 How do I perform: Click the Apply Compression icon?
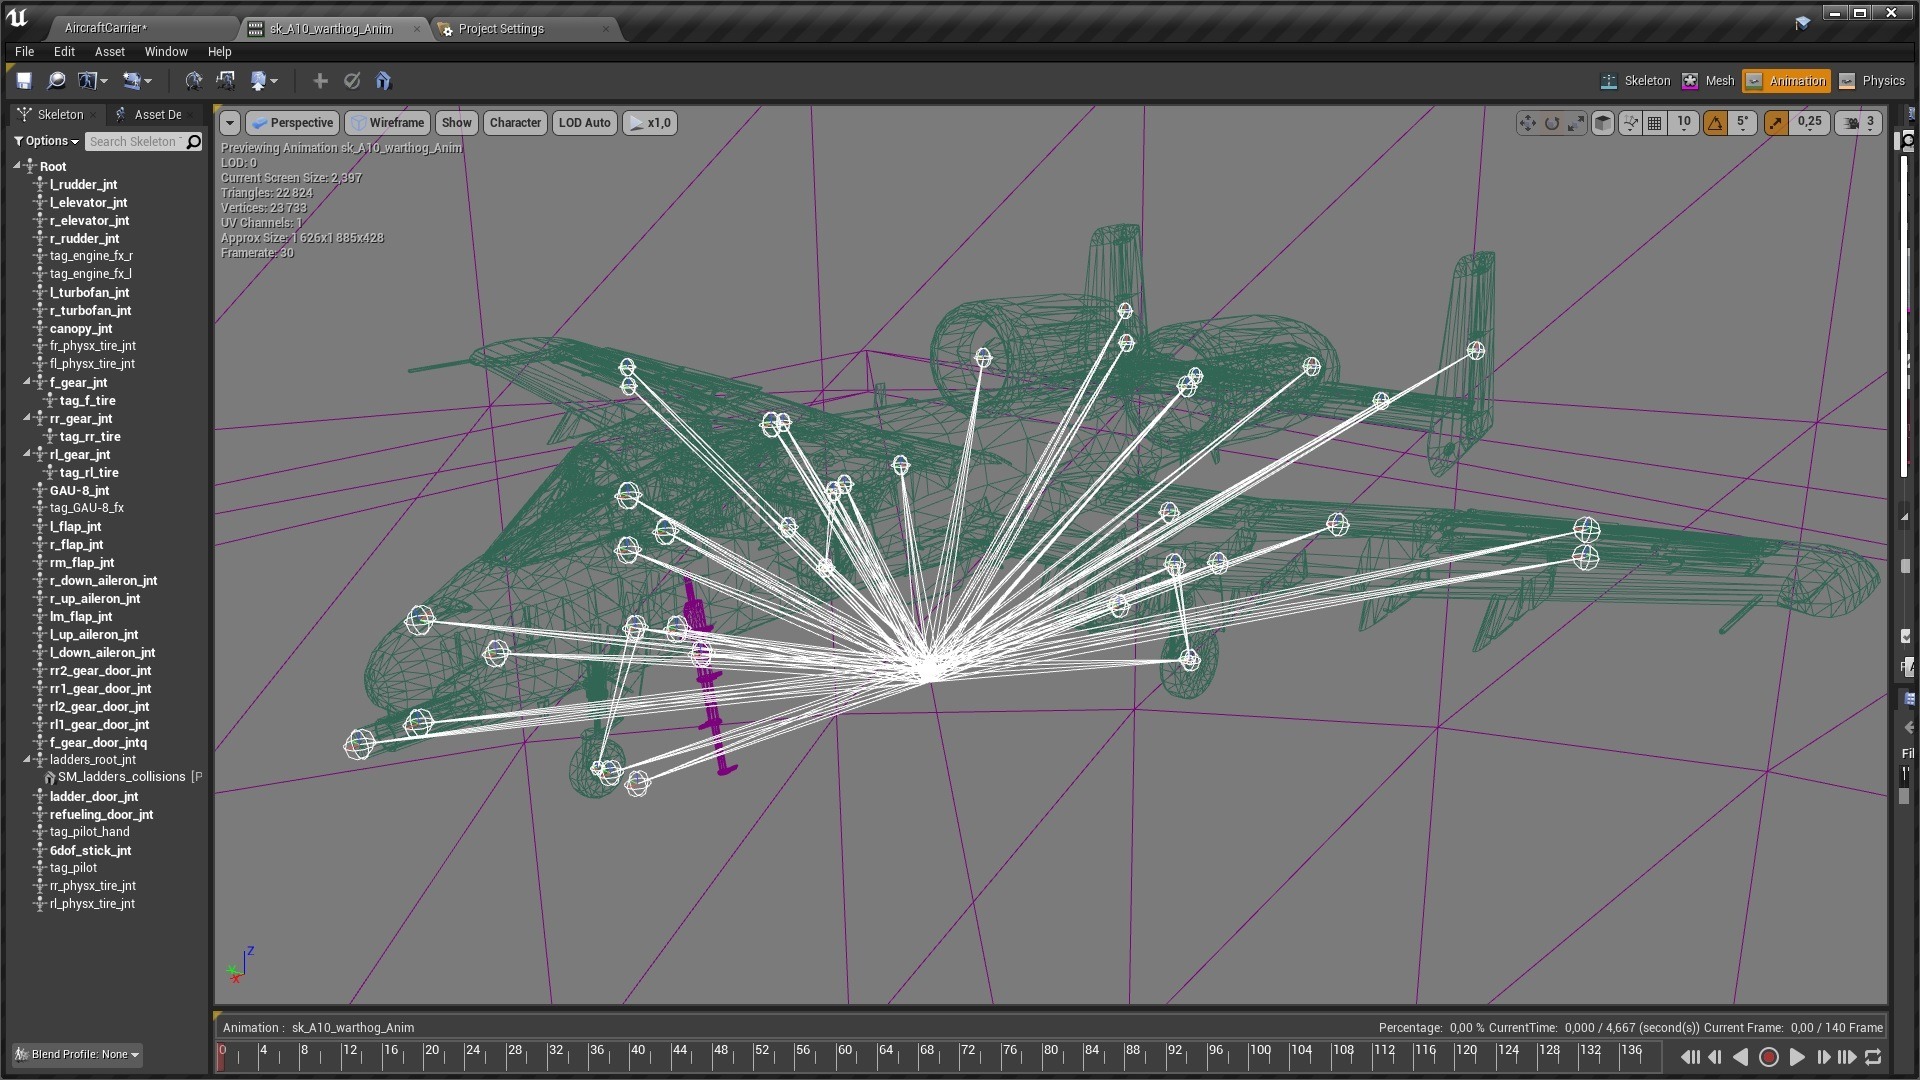coord(226,81)
